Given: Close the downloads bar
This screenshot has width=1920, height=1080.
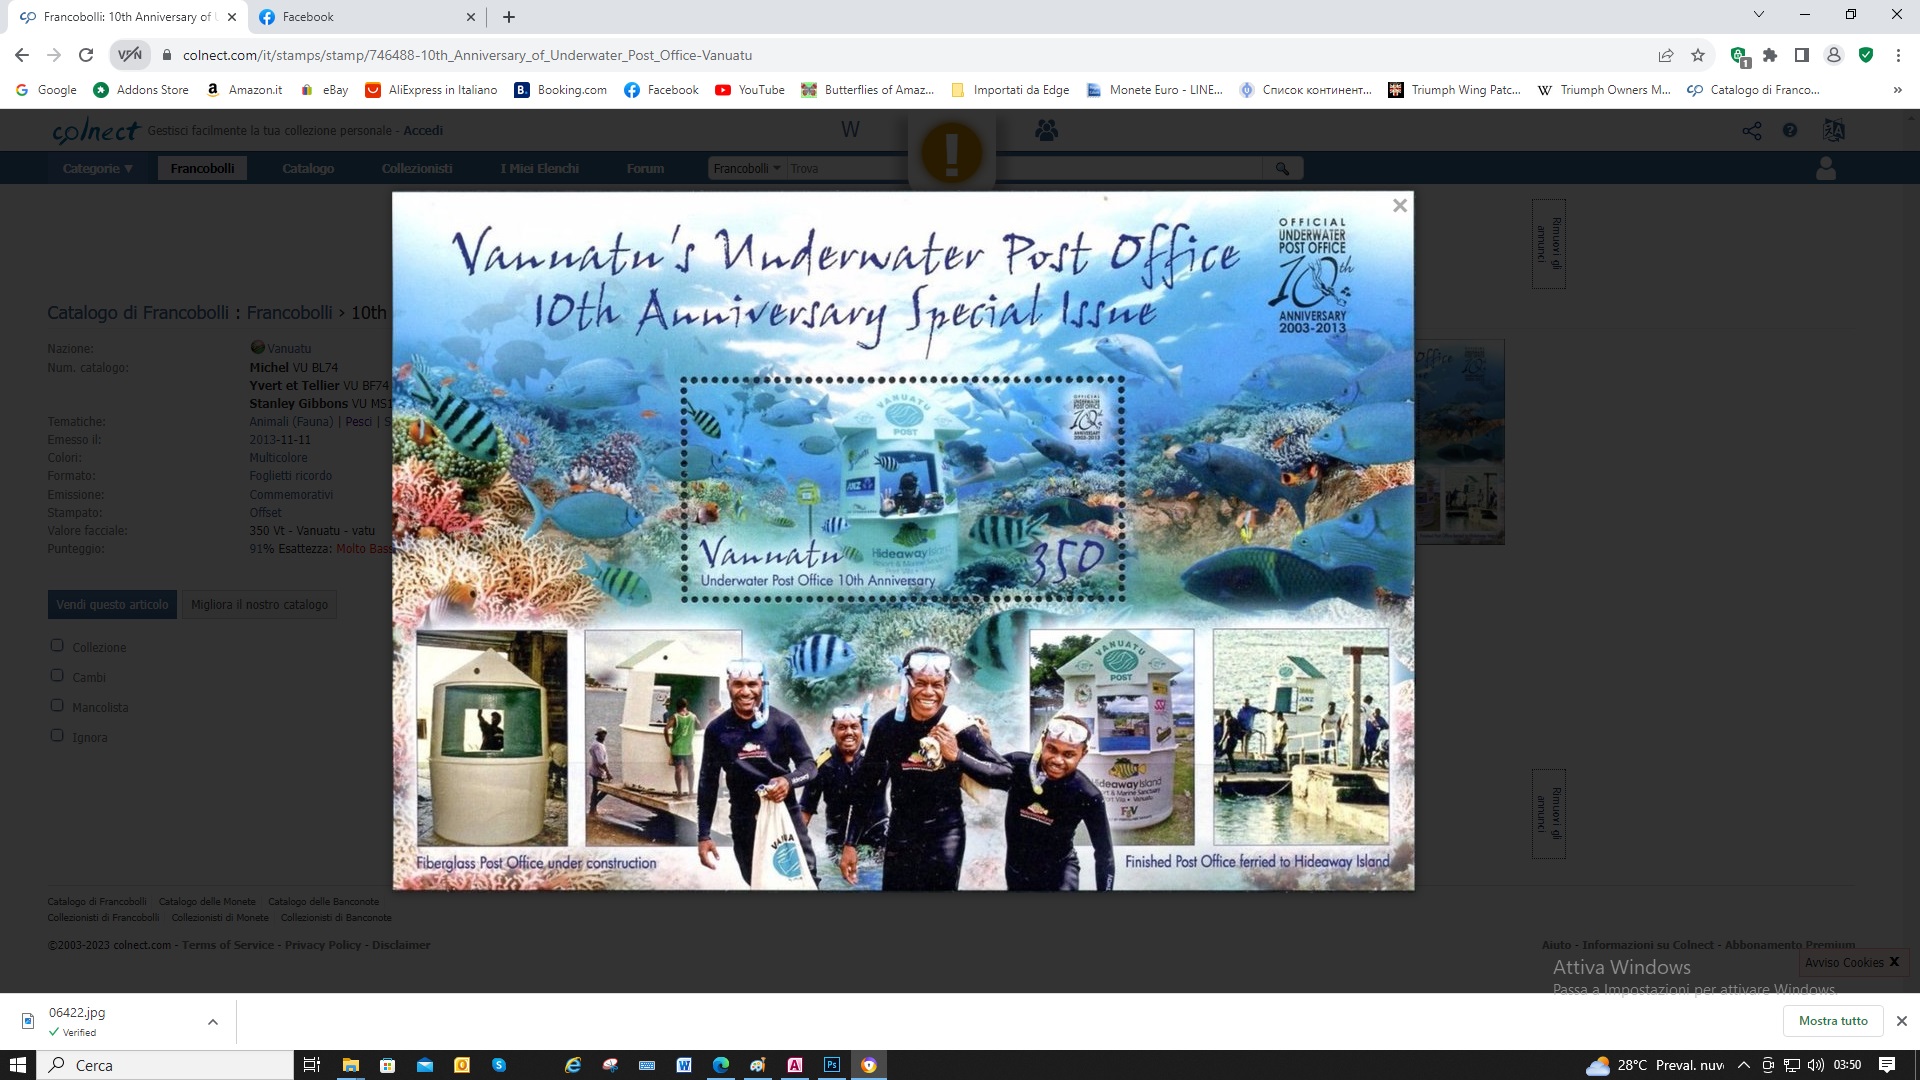Looking at the screenshot, I should pos(1901,1021).
